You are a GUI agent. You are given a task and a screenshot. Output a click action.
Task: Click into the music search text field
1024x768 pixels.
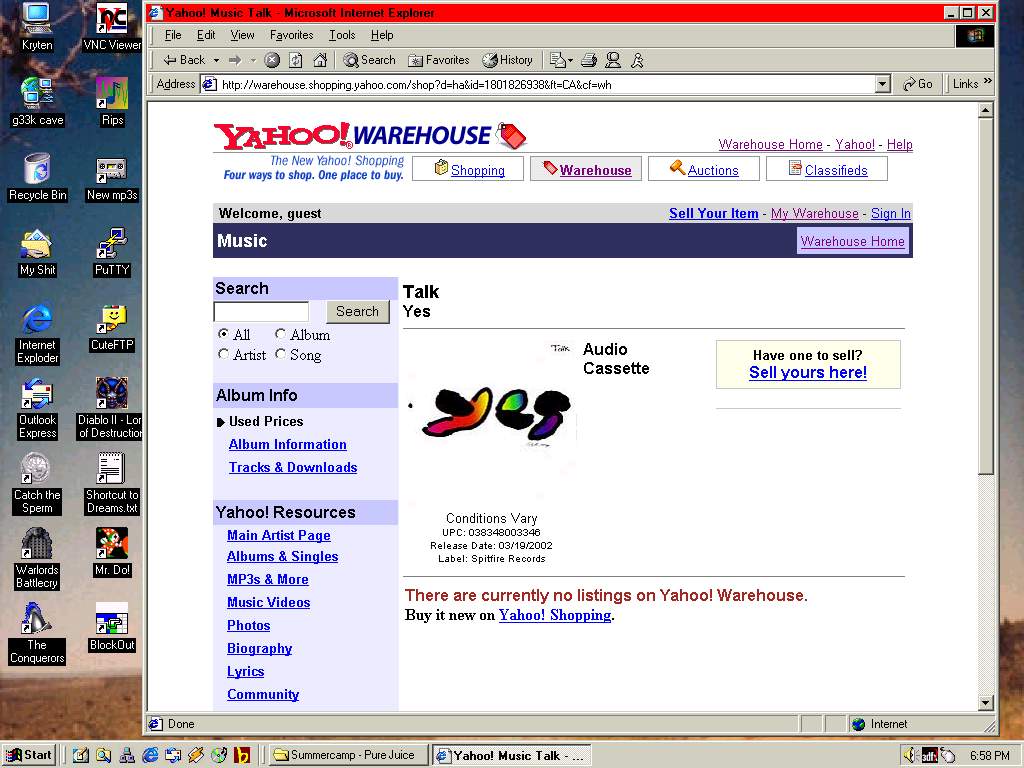click(x=261, y=312)
